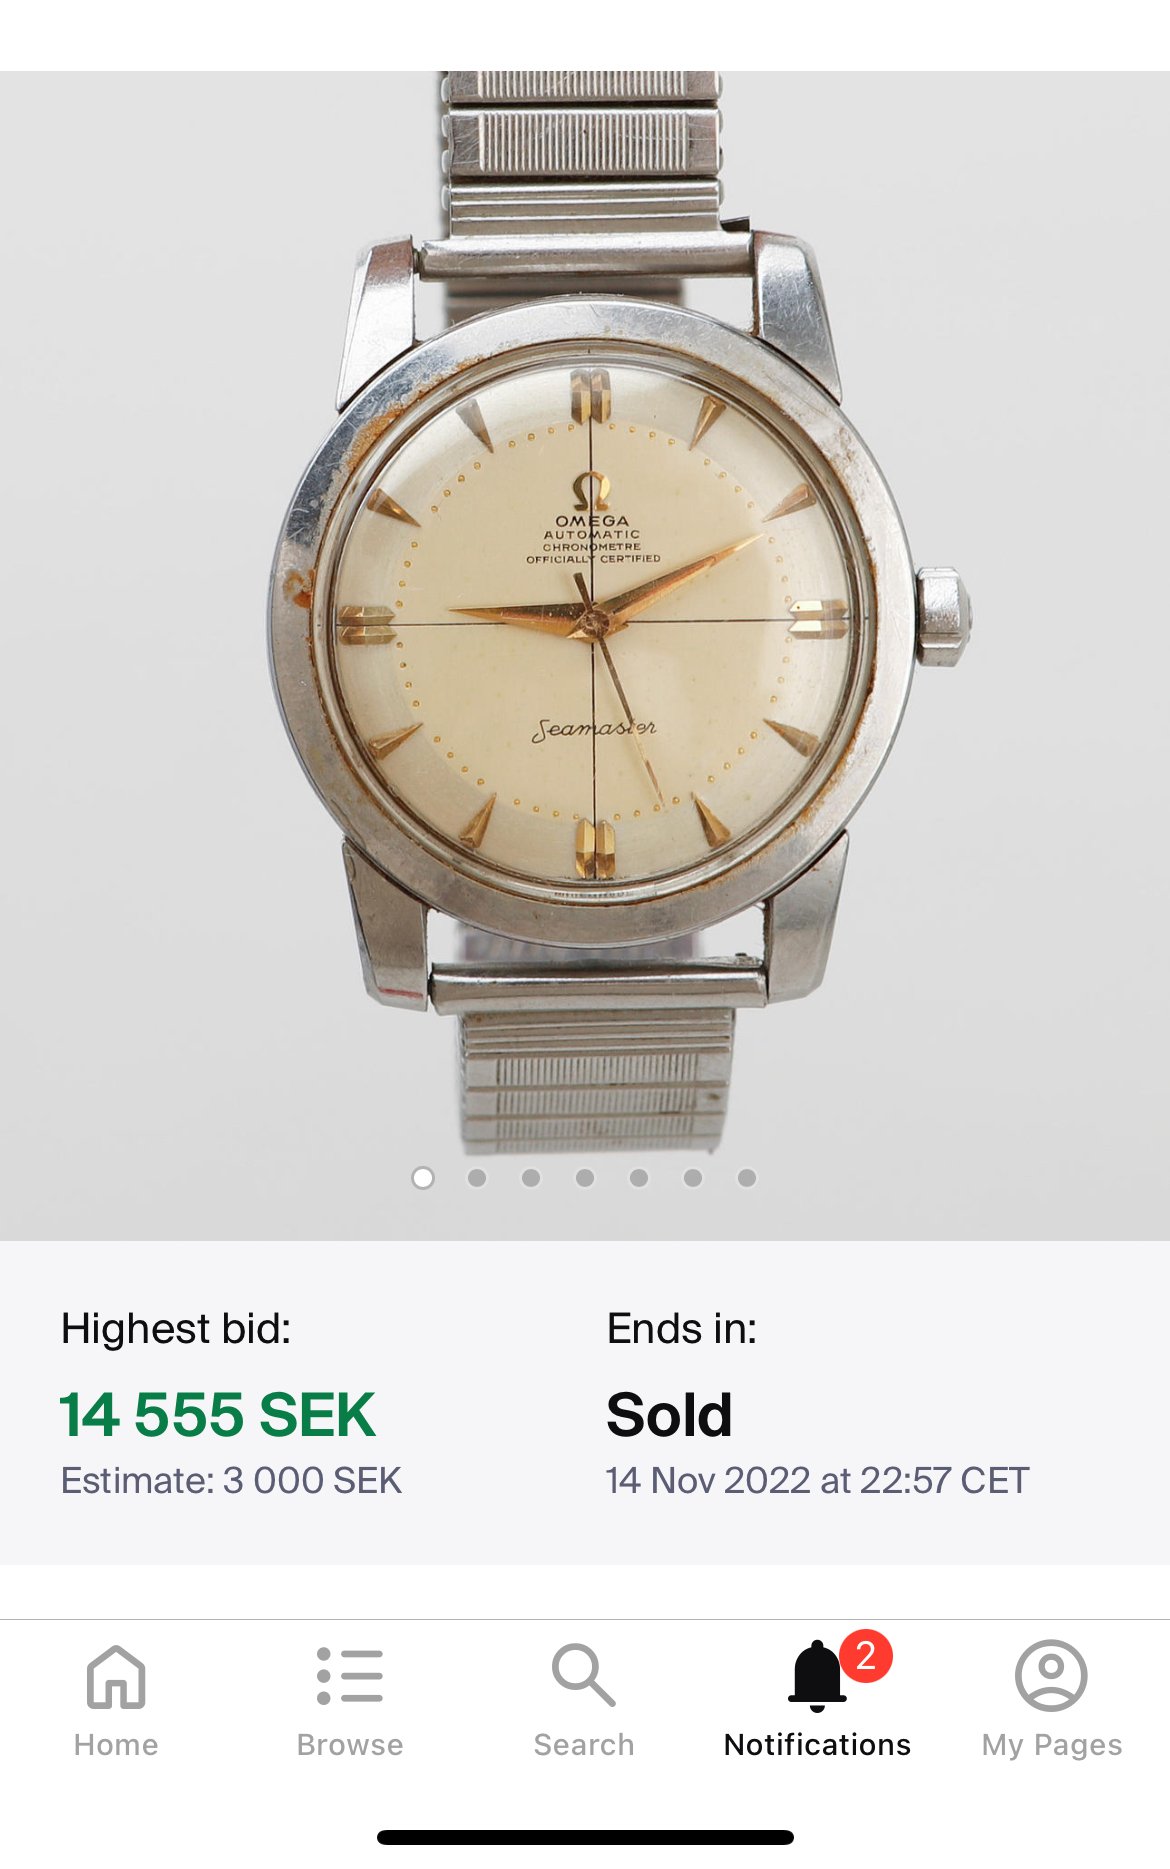The height and width of the screenshot is (1869, 1170).
Task: Tap the Search magnifying glass icon
Action: point(584,1676)
